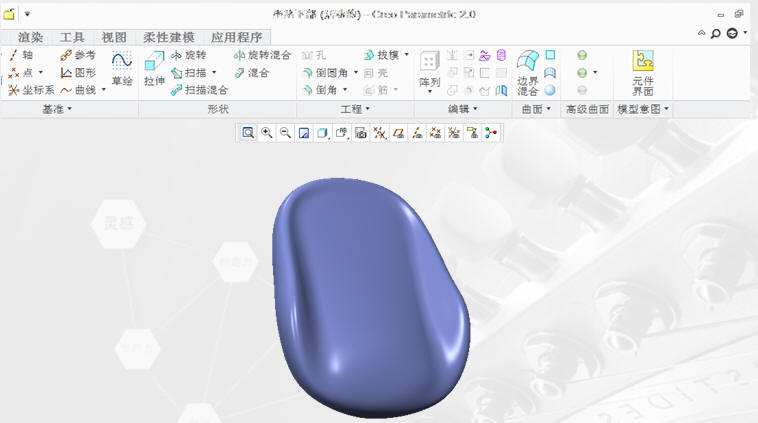The width and height of the screenshot is (758, 423).
Task: Switch to the 视图 tab
Action: 114,37
